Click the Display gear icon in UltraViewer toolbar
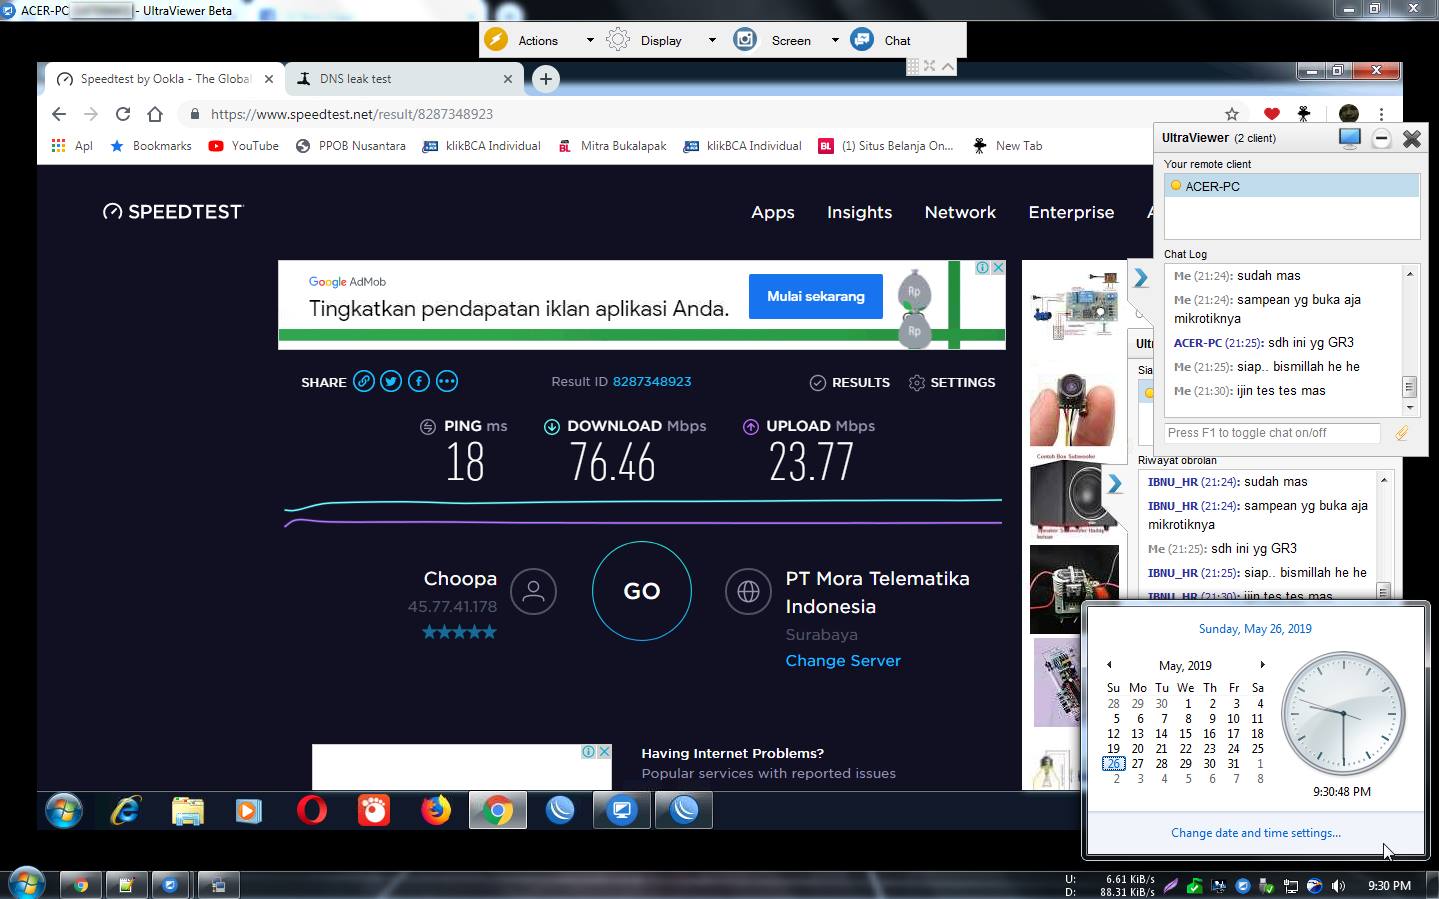 (618, 40)
